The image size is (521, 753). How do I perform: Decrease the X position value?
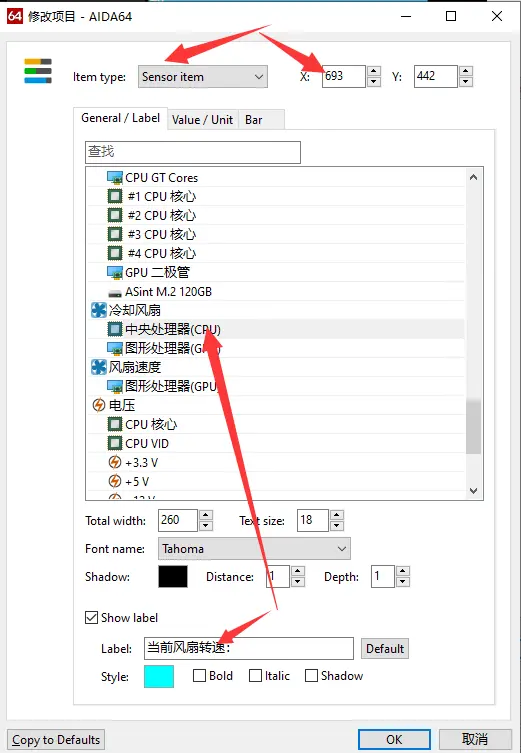(x=374, y=82)
